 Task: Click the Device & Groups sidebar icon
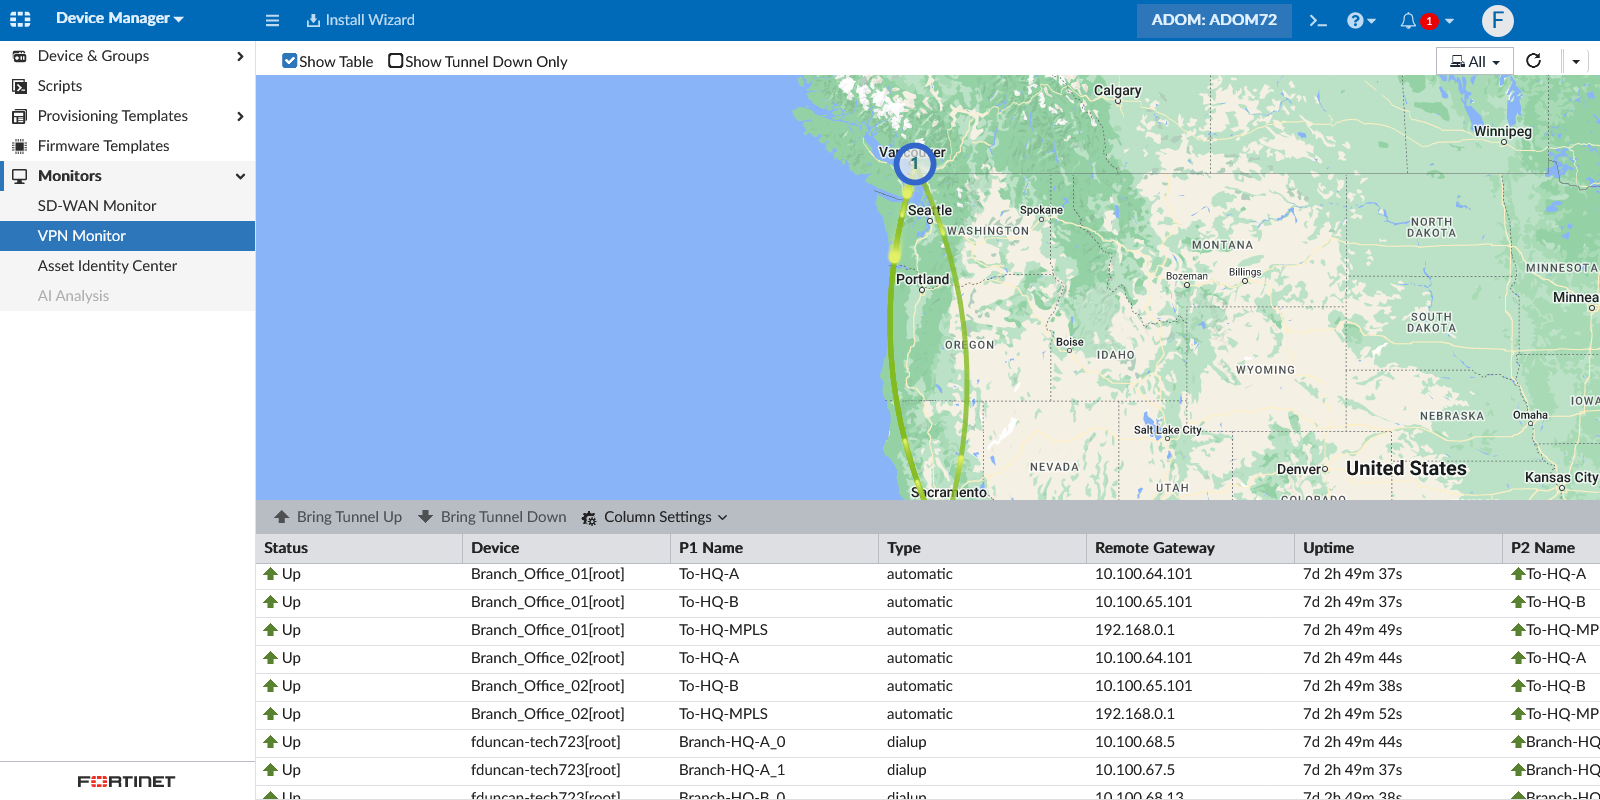19,56
